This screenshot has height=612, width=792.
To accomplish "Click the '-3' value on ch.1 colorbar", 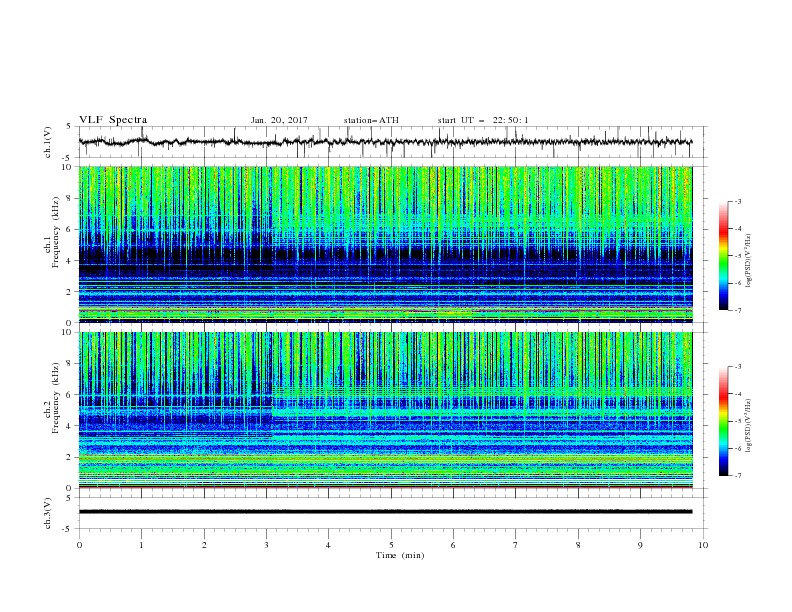I will tap(737, 201).
